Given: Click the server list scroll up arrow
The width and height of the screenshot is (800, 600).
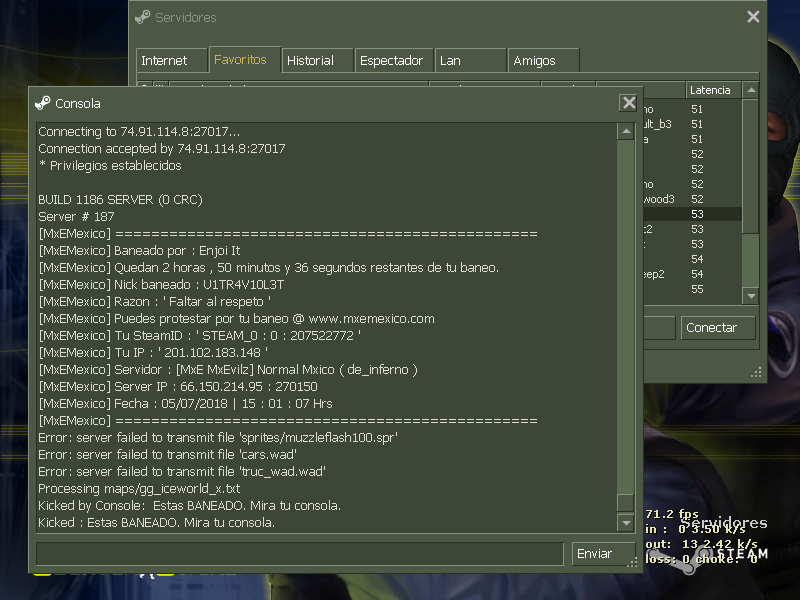Looking at the screenshot, I should 751,90.
